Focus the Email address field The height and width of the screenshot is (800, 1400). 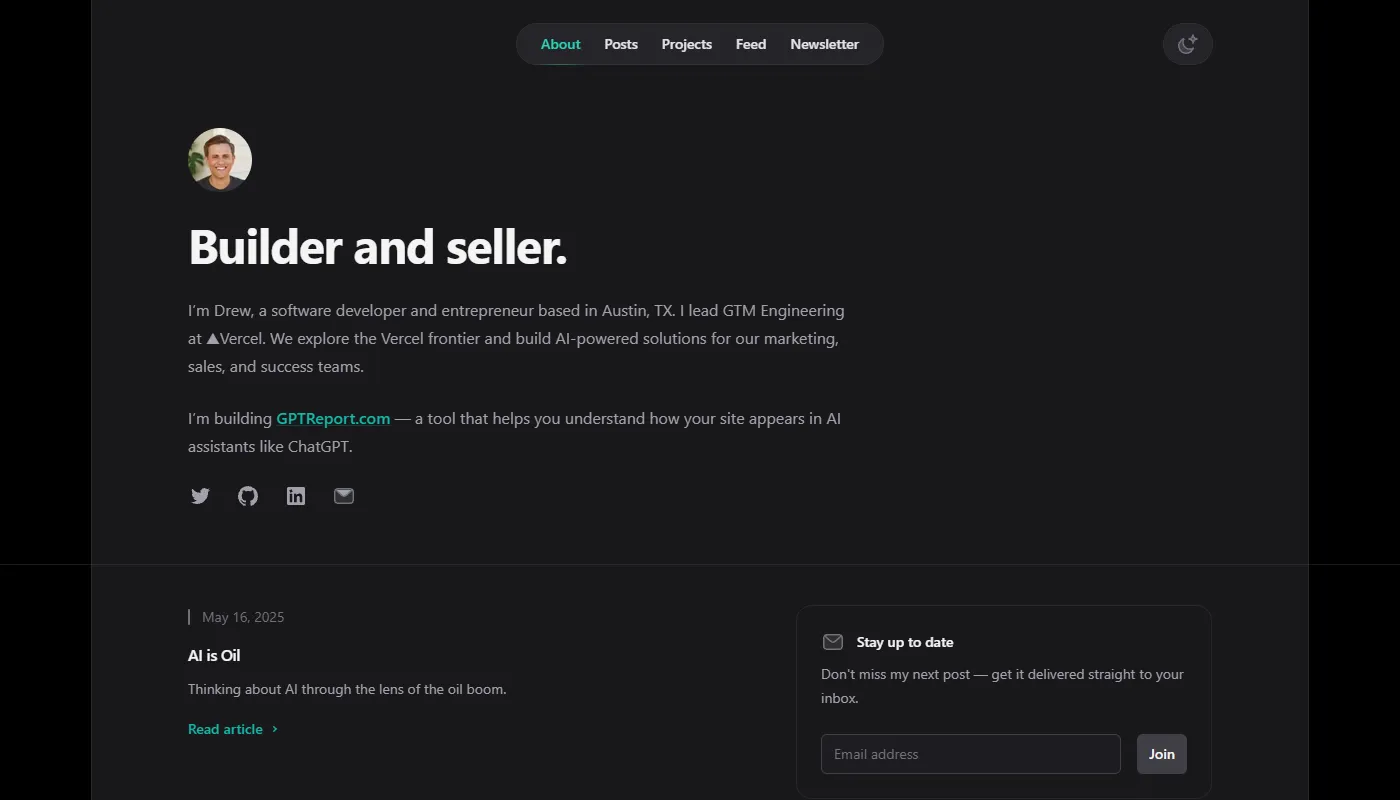click(970, 754)
